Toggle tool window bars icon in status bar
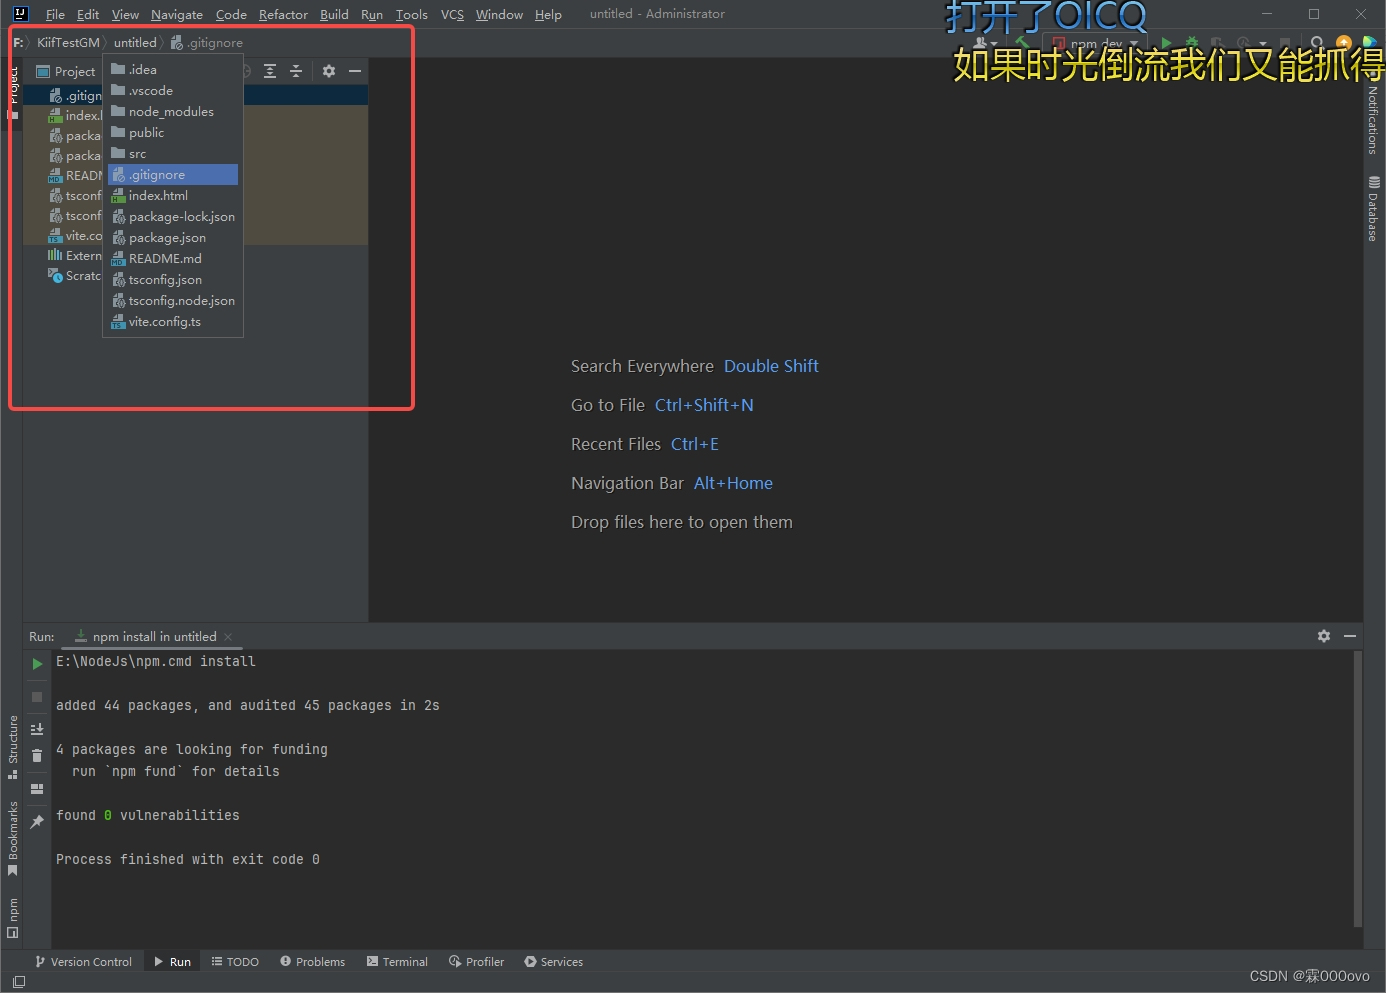The image size is (1386, 993). coord(18,982)
